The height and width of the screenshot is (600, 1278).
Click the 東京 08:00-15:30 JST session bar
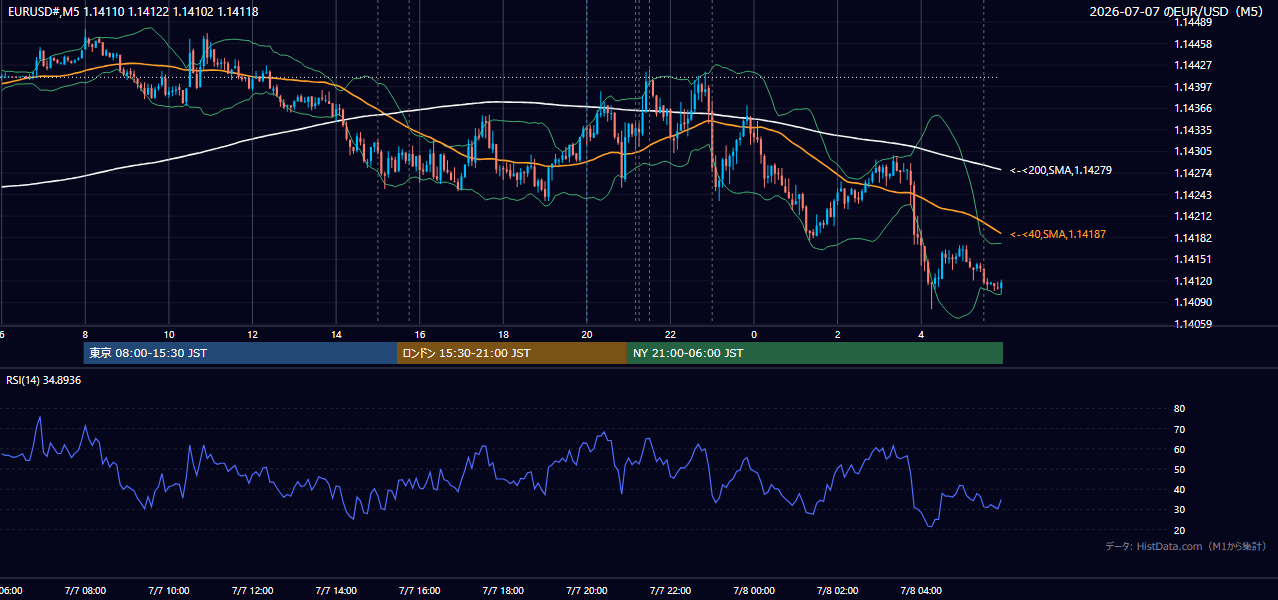[240, 353]
